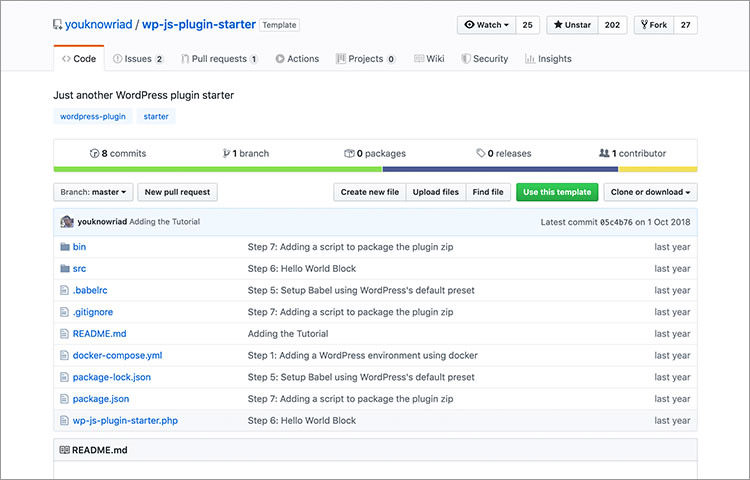Click the packages box icon

[x=349, y=154]
